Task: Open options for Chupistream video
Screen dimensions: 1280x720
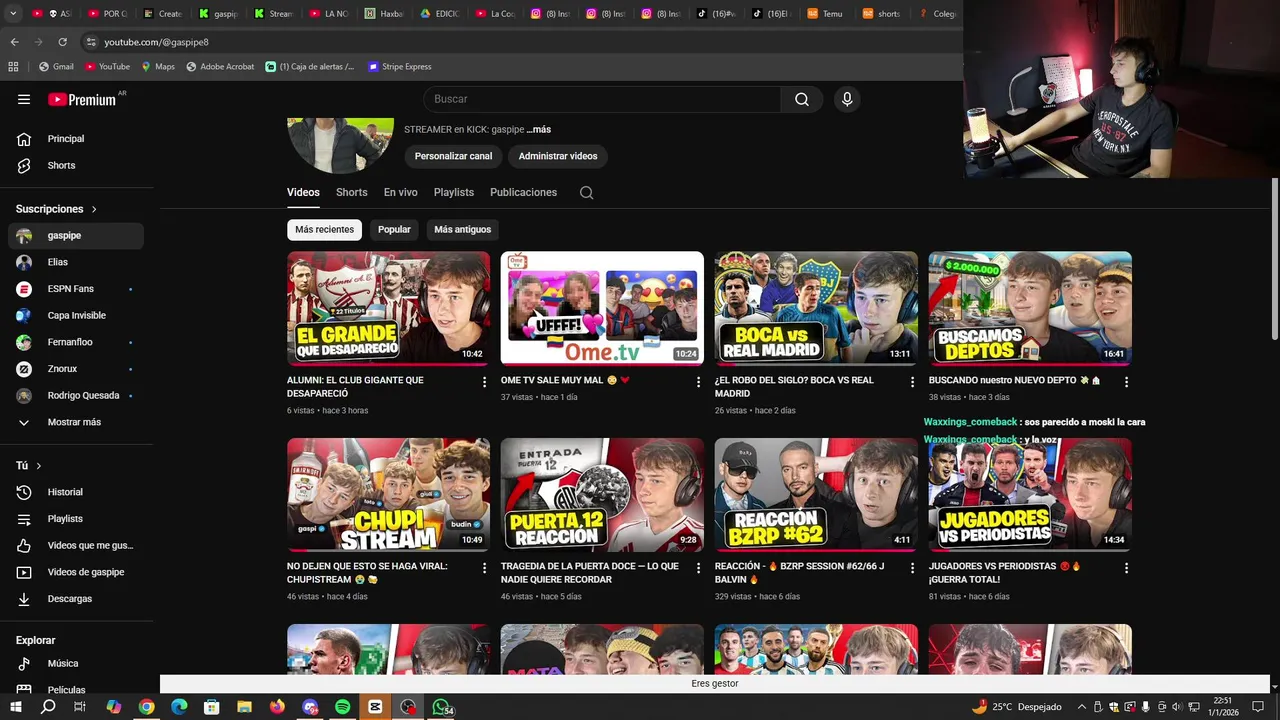Action: 485,568
